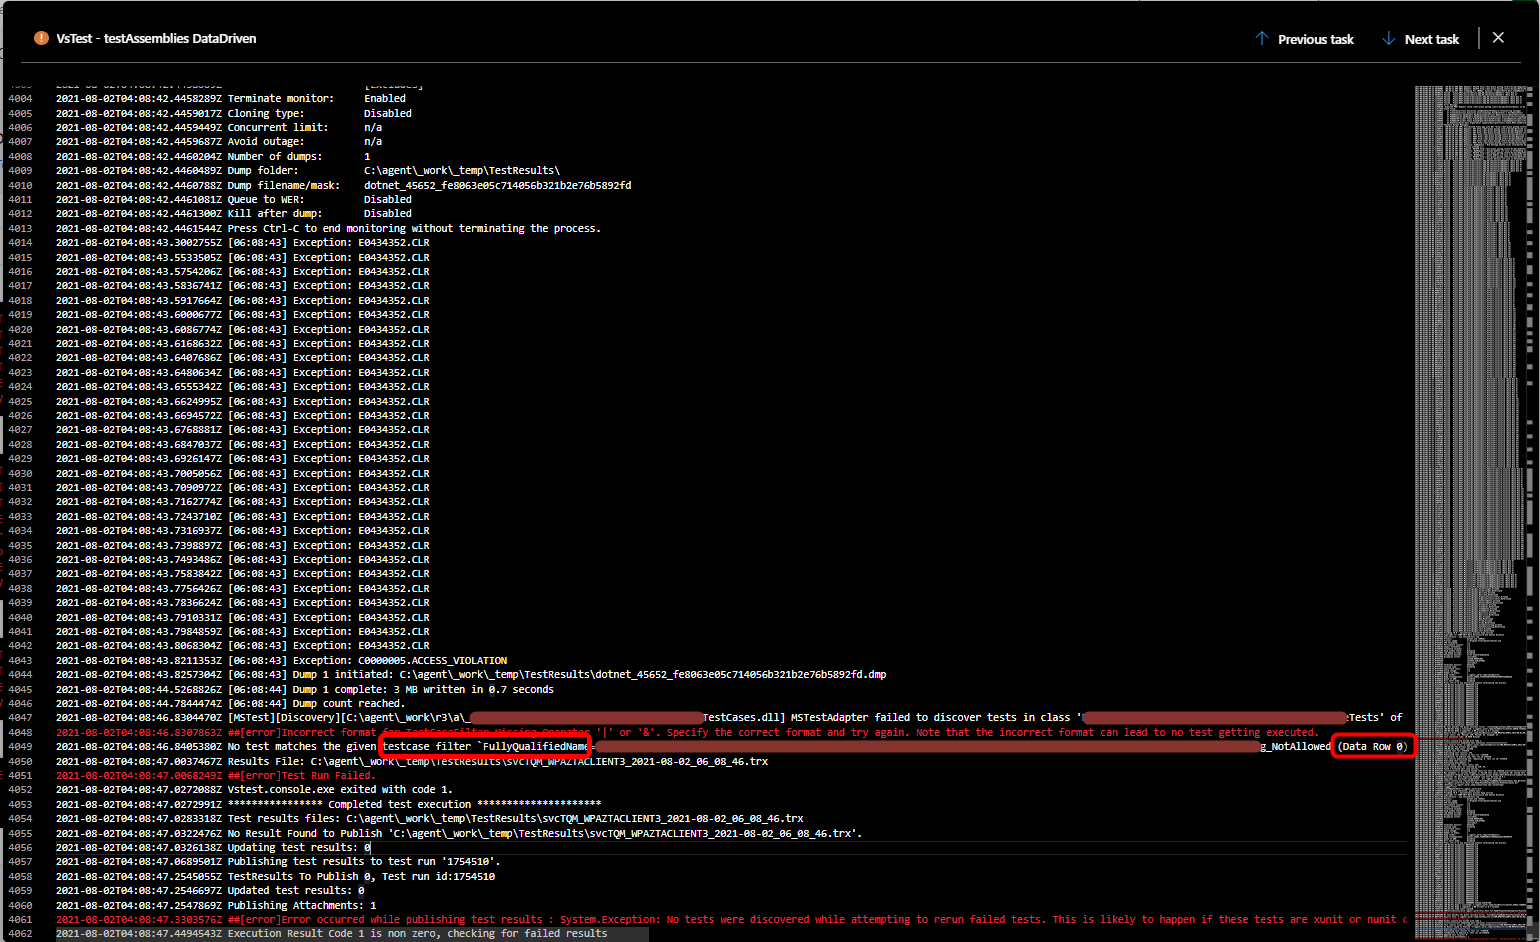Click the red Incorrect format error line
The width and height of the screenshot is (1540, 942).
coord(688,732)
